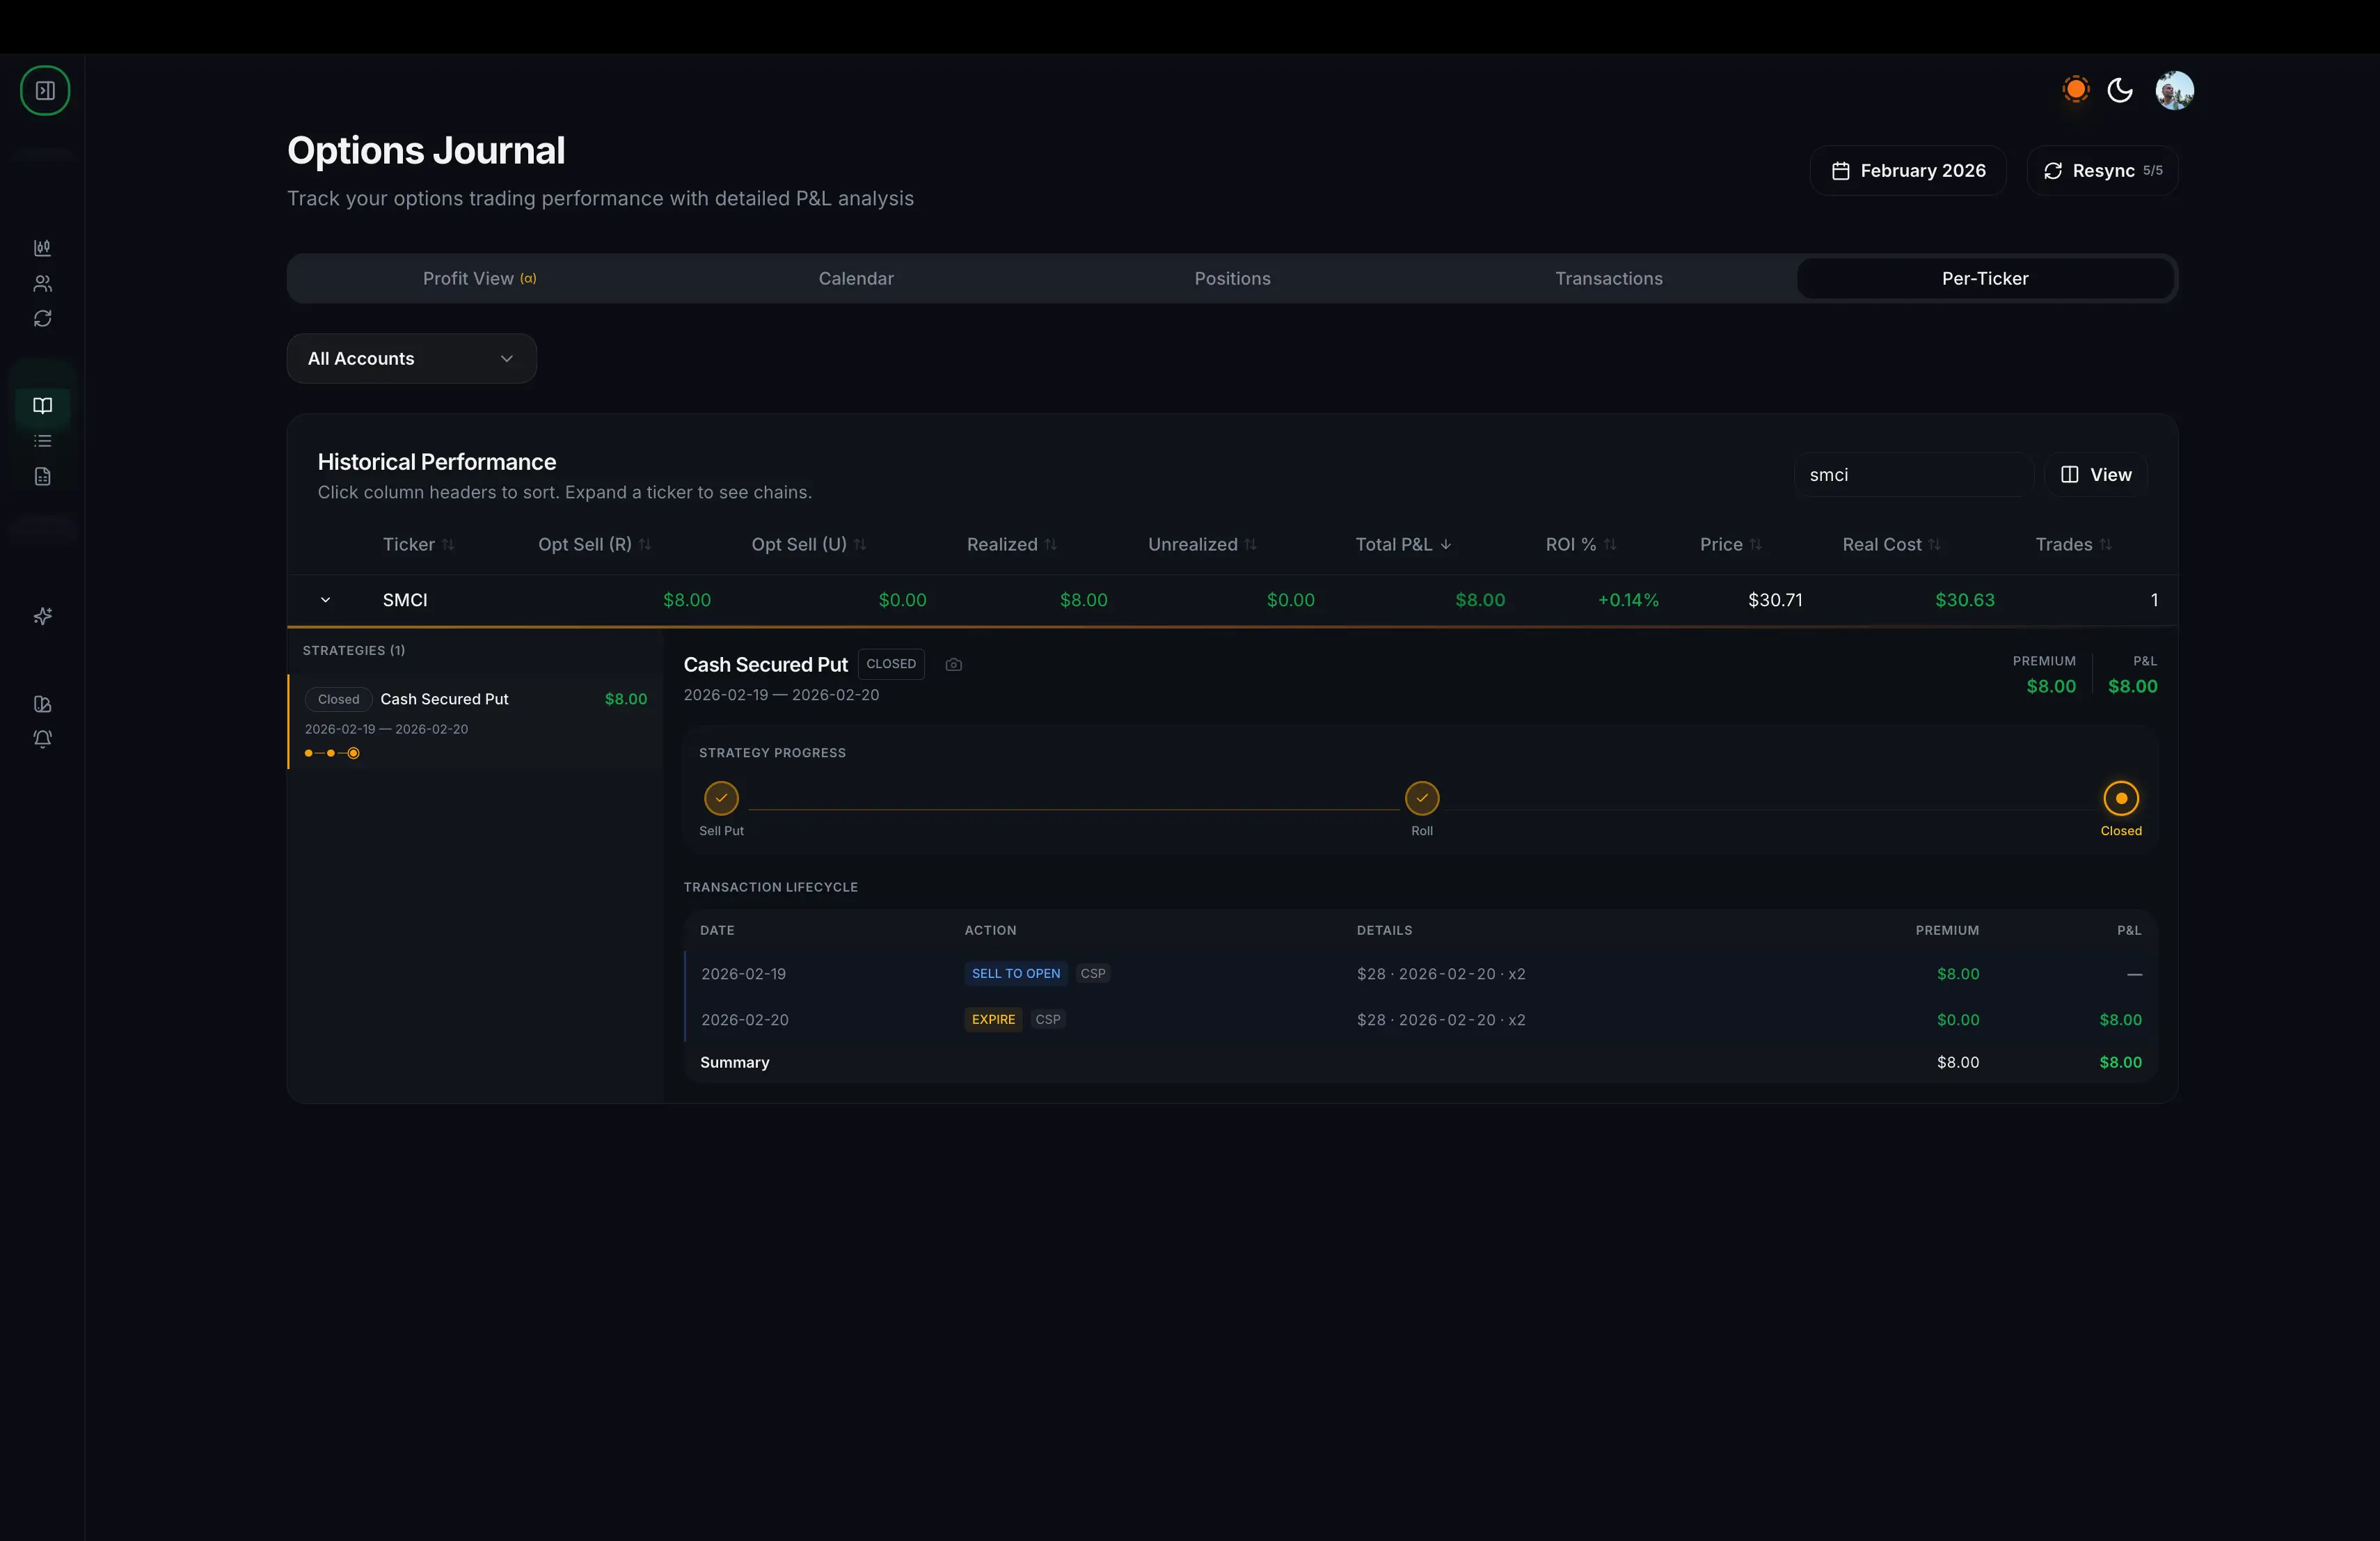Expand the sidebar panel toggle

(x=45, y=91)
